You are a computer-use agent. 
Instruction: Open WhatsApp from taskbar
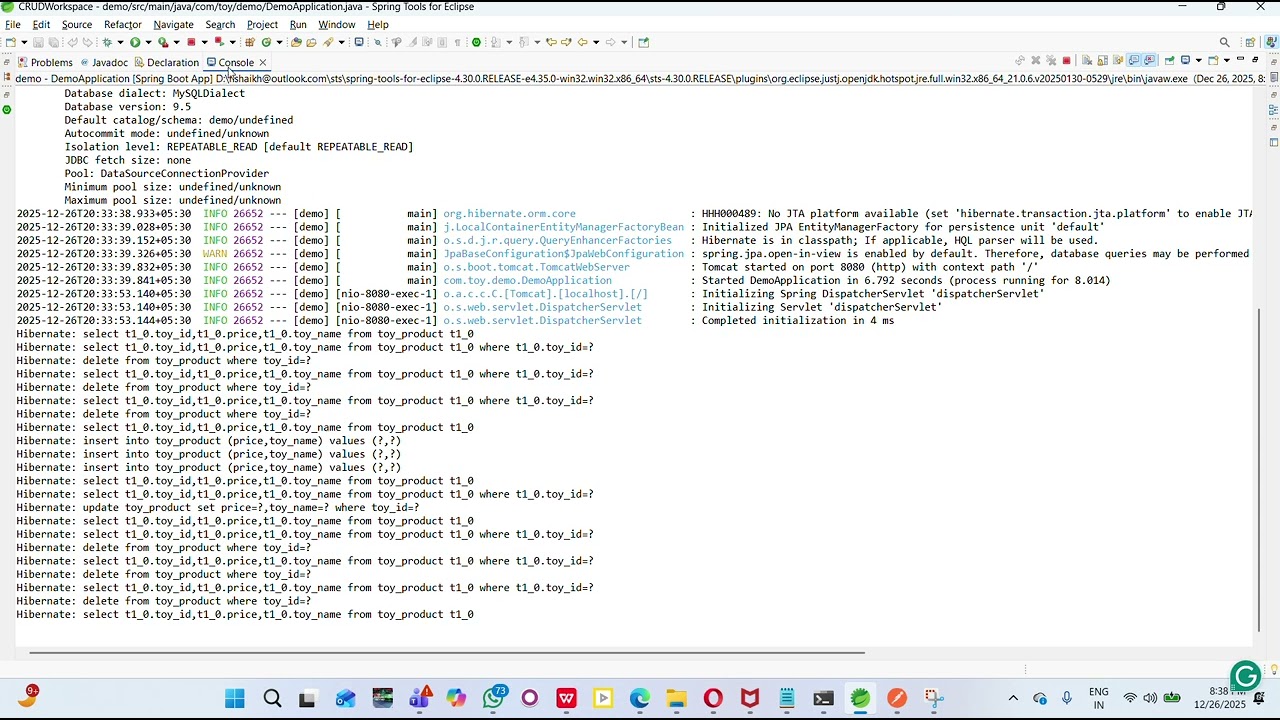(x=493, y=698)
